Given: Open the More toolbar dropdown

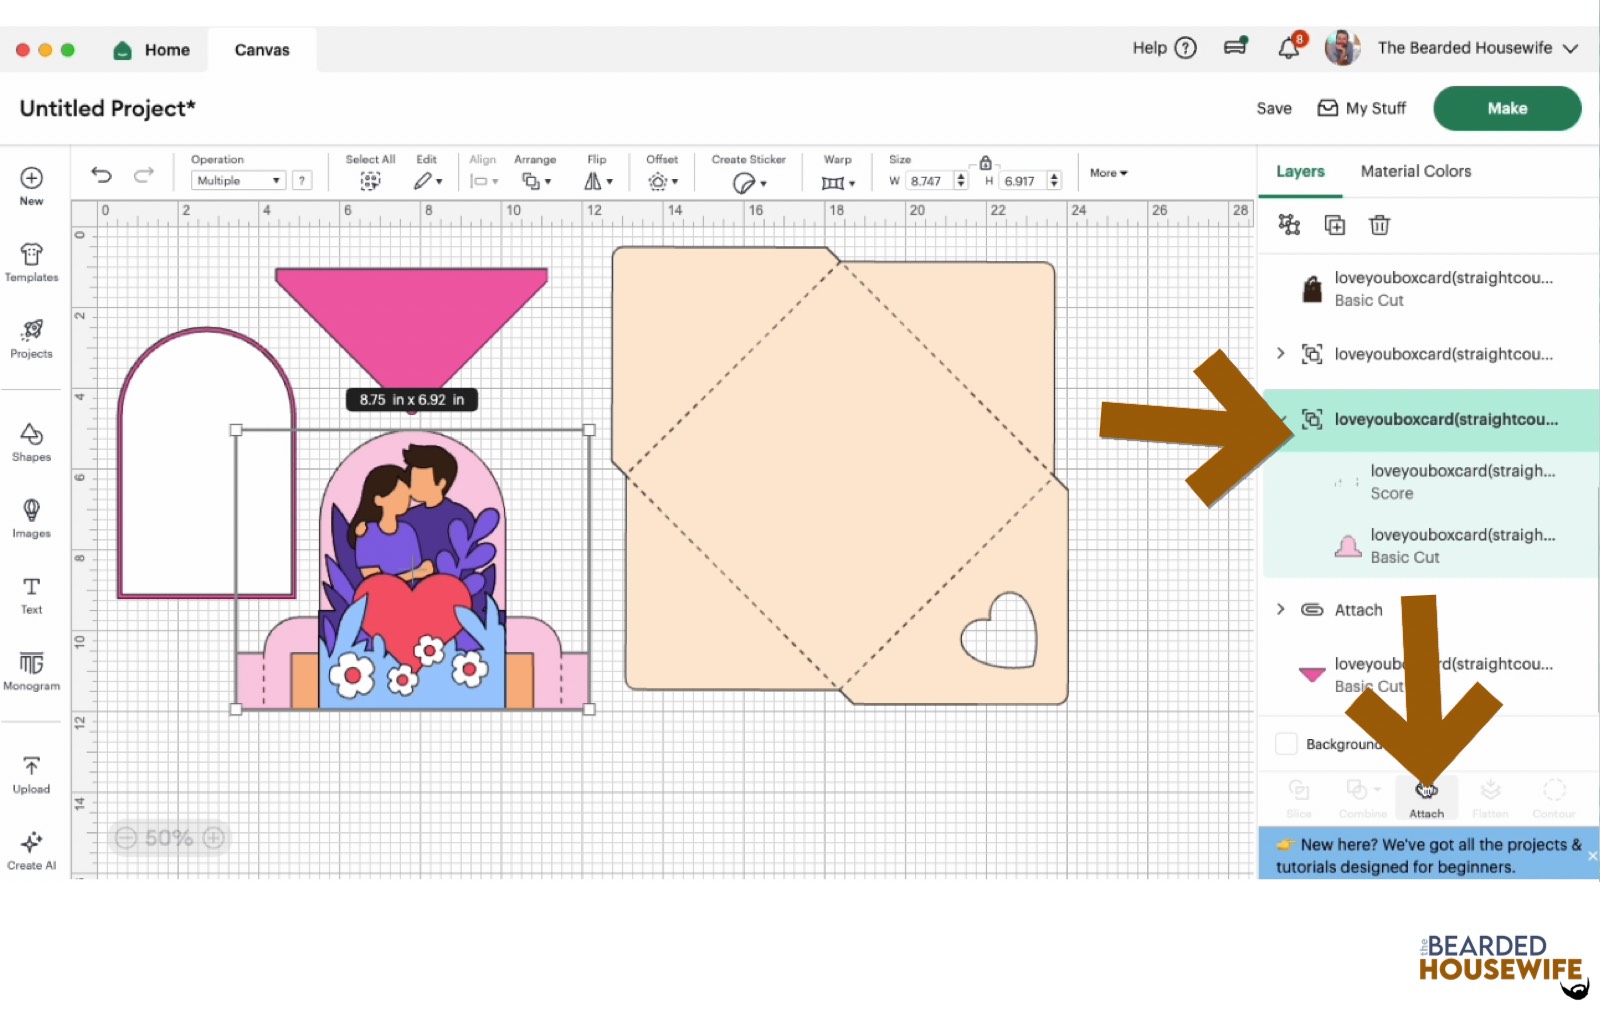Looking at the screenshot, I should [x=1108, y=173].
